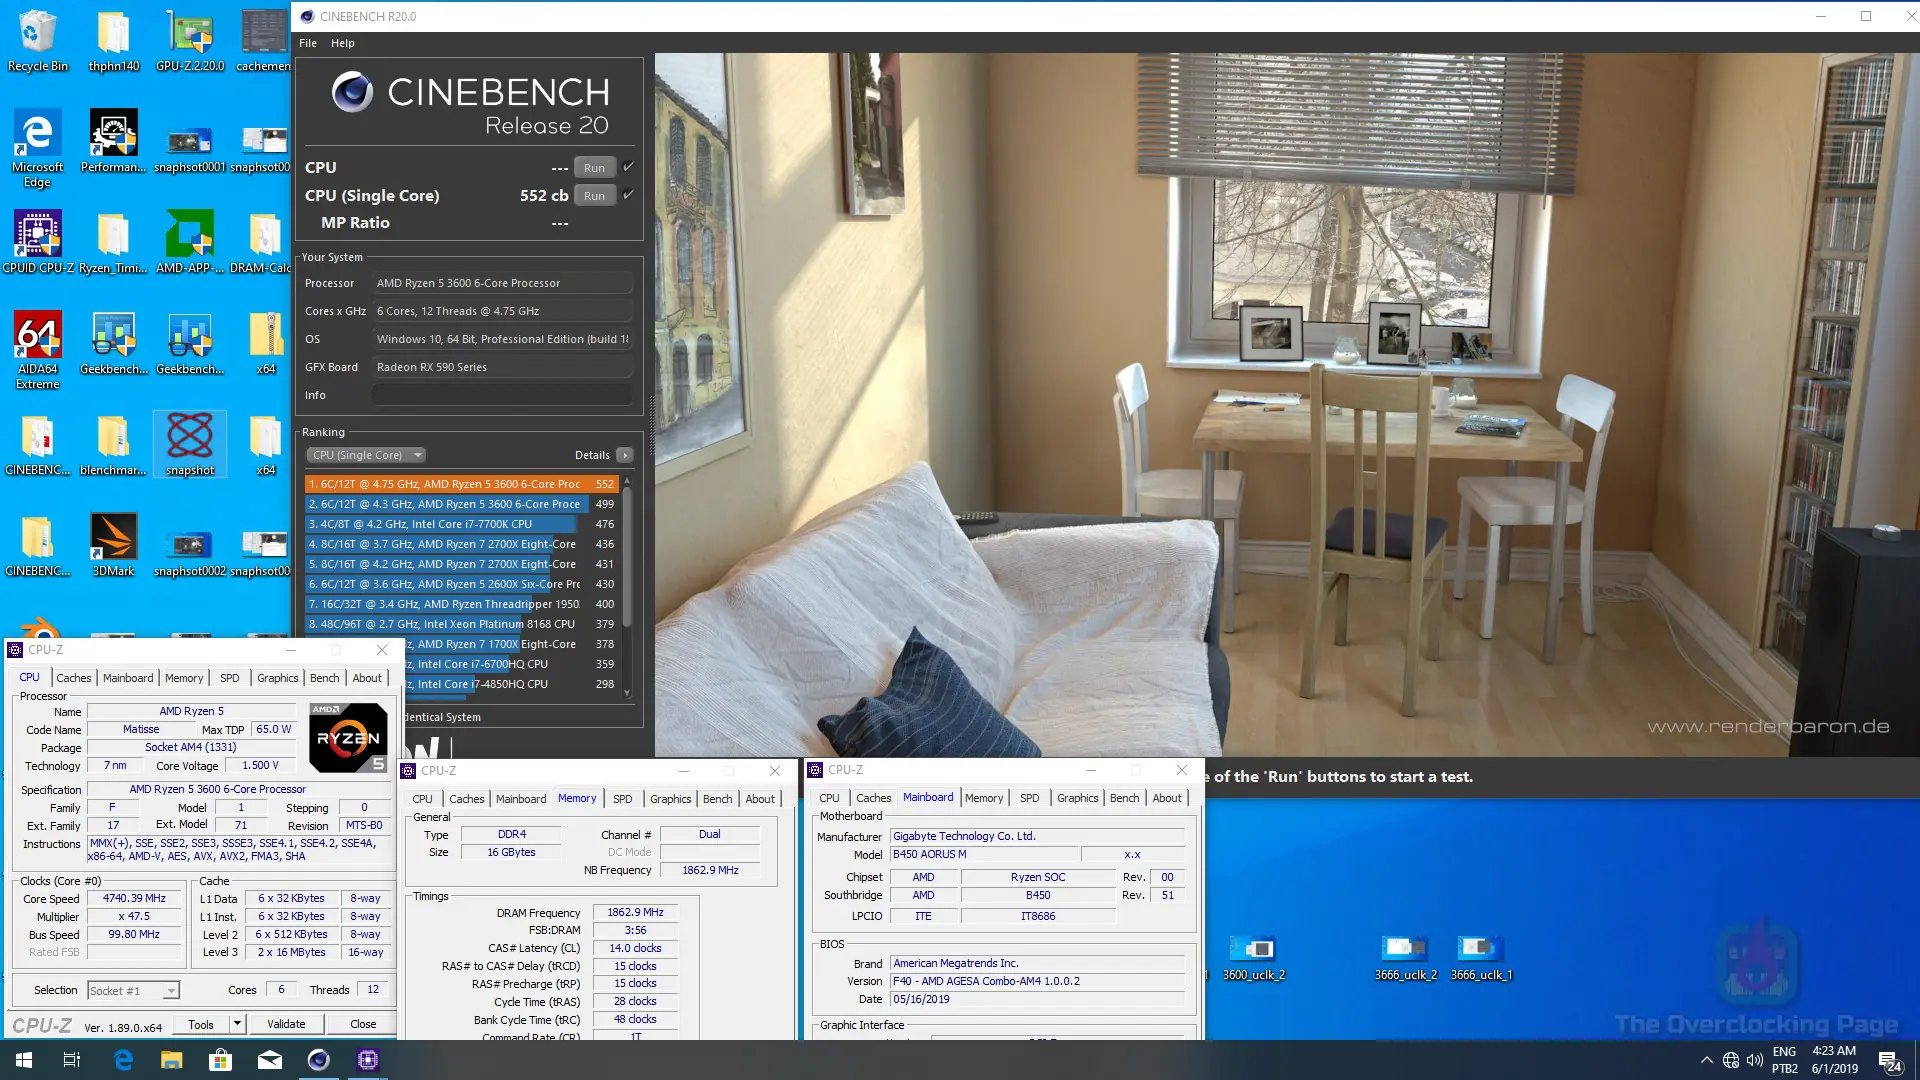This screenshot has width=1920, height=1080.
Task: Open the File menu in Cinebench
Action: [308, 43]
